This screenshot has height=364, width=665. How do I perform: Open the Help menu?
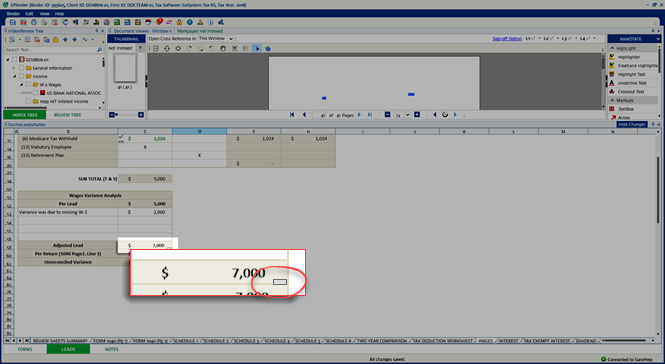click(59, 14)
